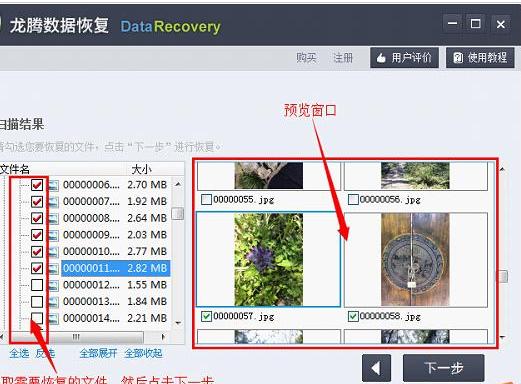This screenshot has height=384, width=521.
Task: Open 用户评价 user reviews
Action: 404,58
